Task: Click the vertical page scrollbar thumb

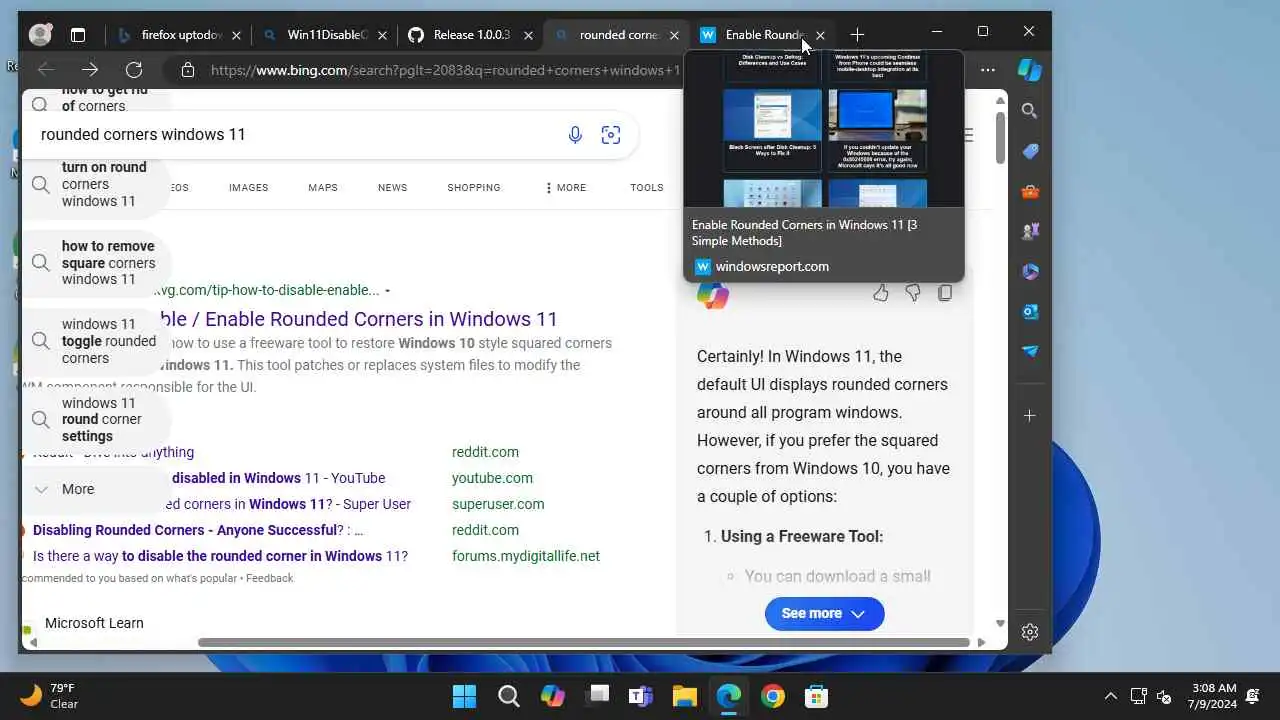Action: point(1000,137)
